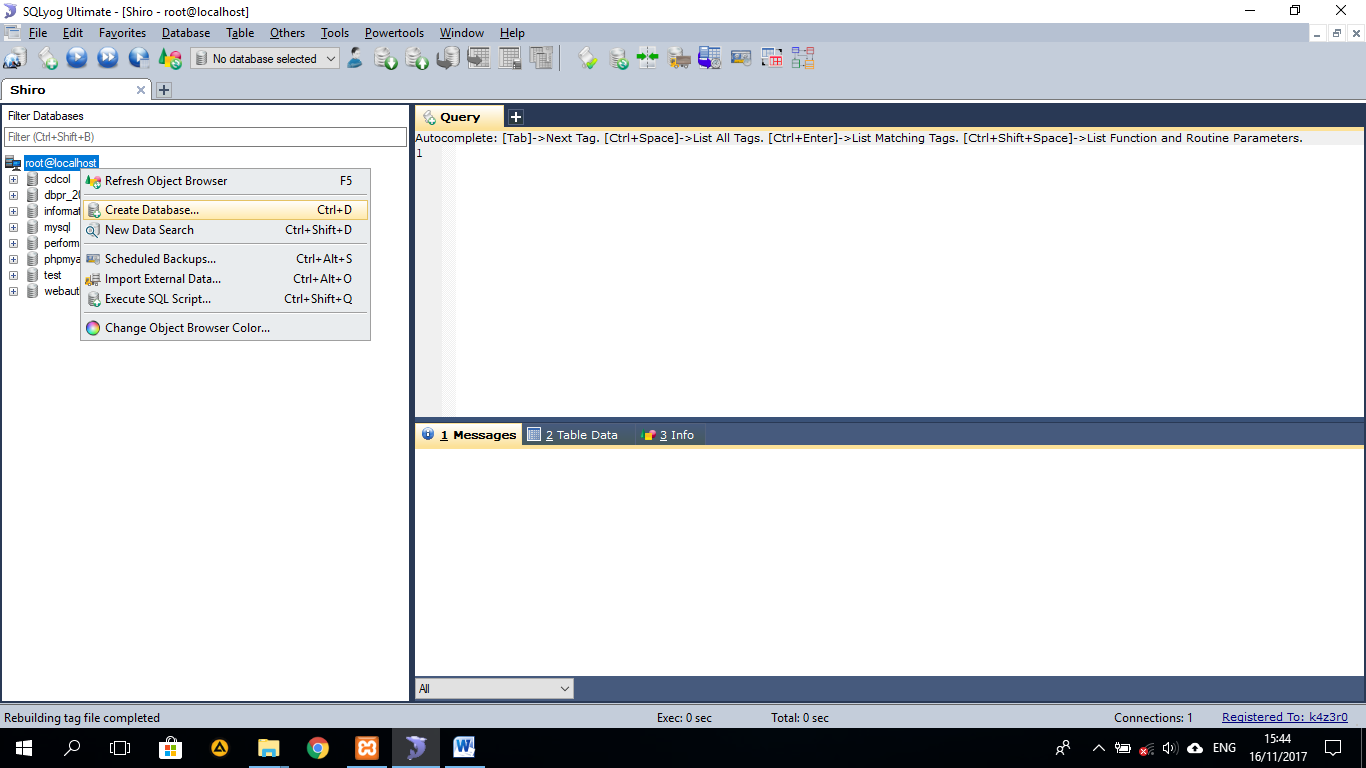Image resolution: width=1366 pixels, height=768 pixels.
Task: Click the single-arrow Execute Query icon
Action: pos(77,58)
